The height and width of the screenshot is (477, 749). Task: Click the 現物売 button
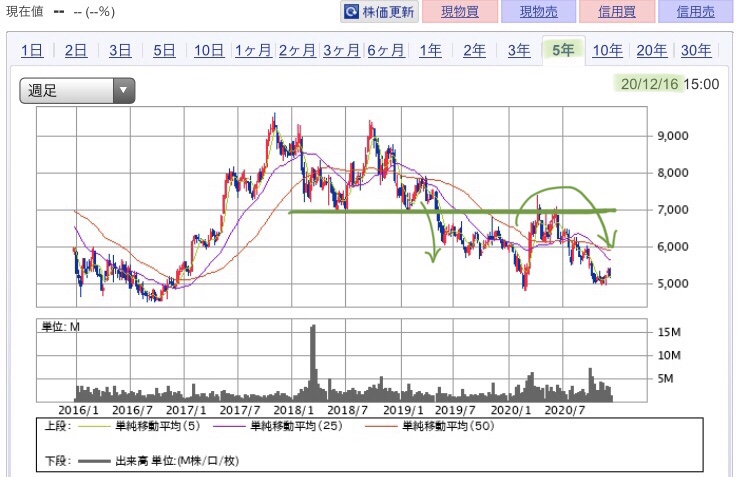538,11
